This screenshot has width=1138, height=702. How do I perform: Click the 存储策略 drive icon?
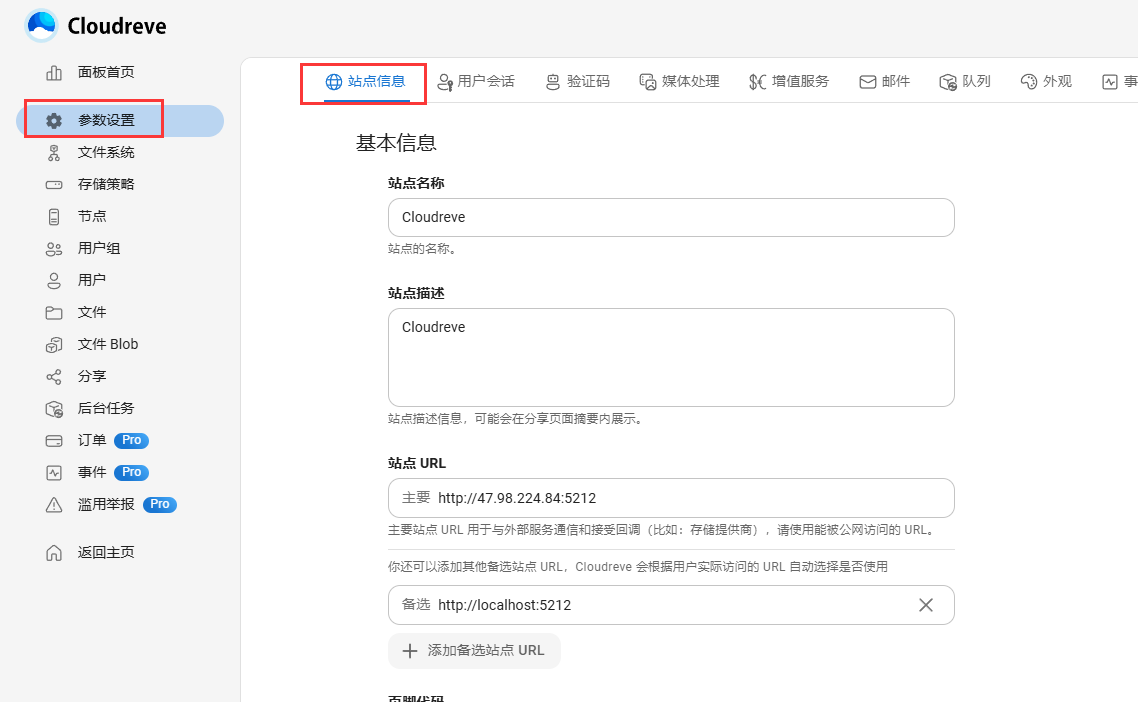pyautogui.click(x=54, y=184)
